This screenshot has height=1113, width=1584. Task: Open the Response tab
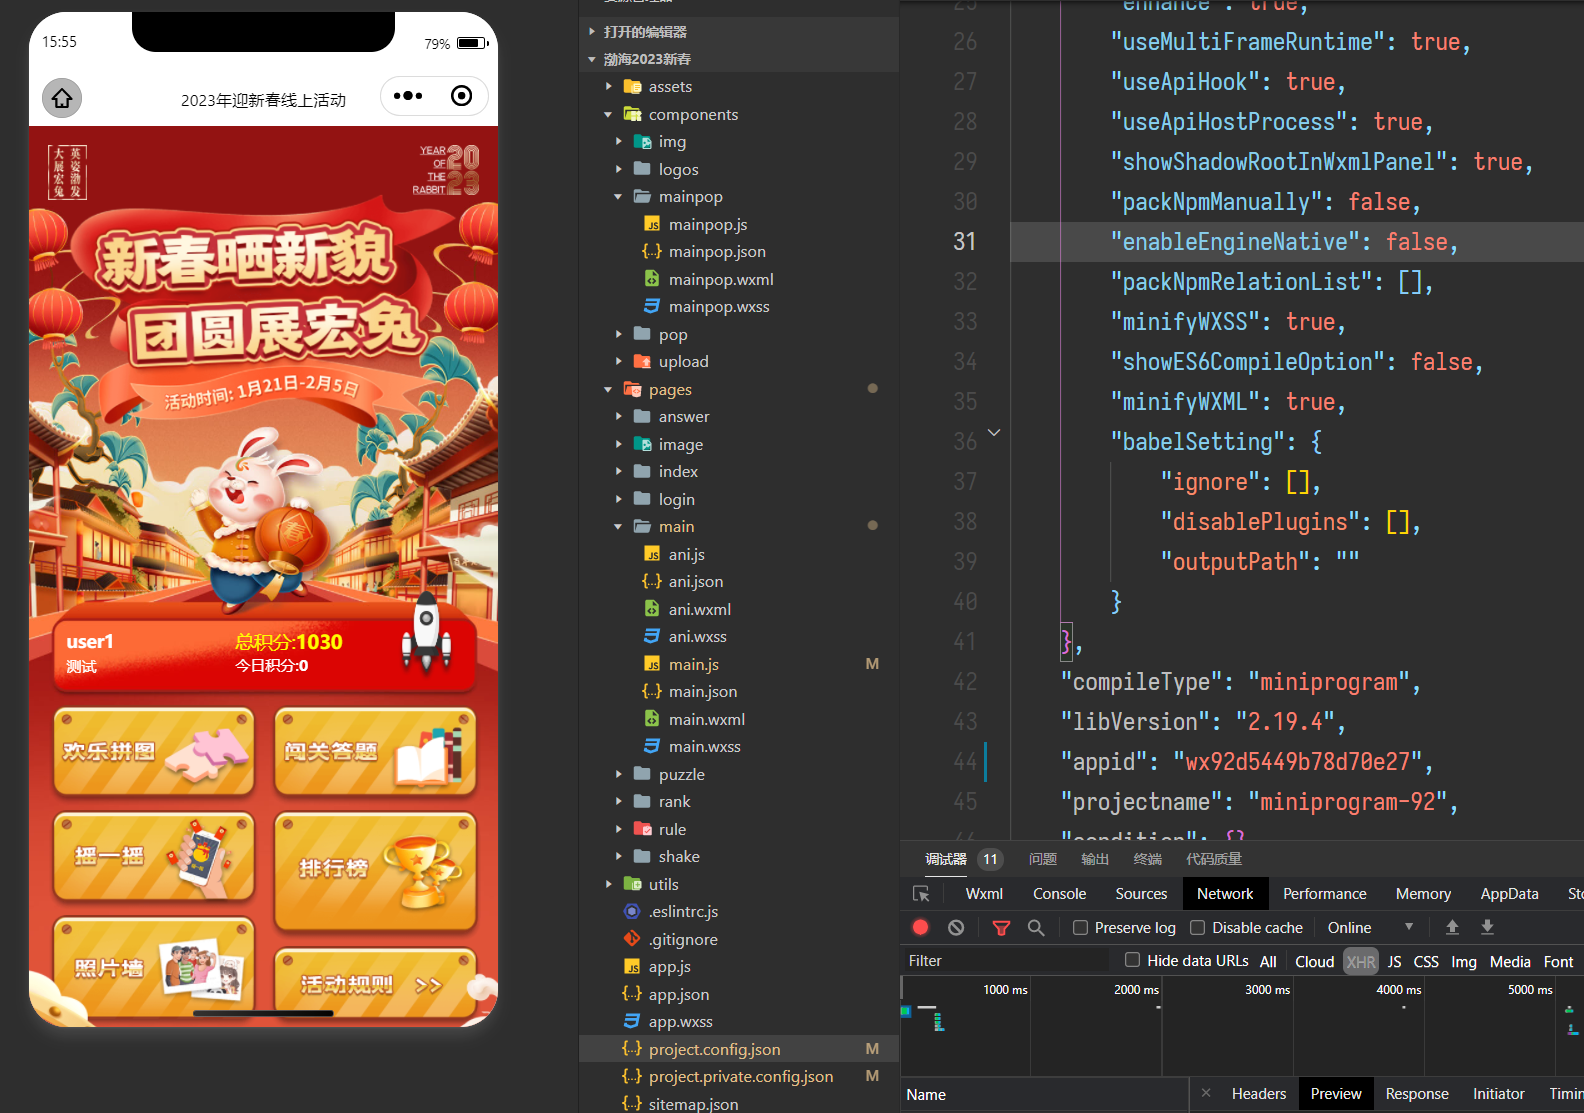click(x=1416, y=1093)
